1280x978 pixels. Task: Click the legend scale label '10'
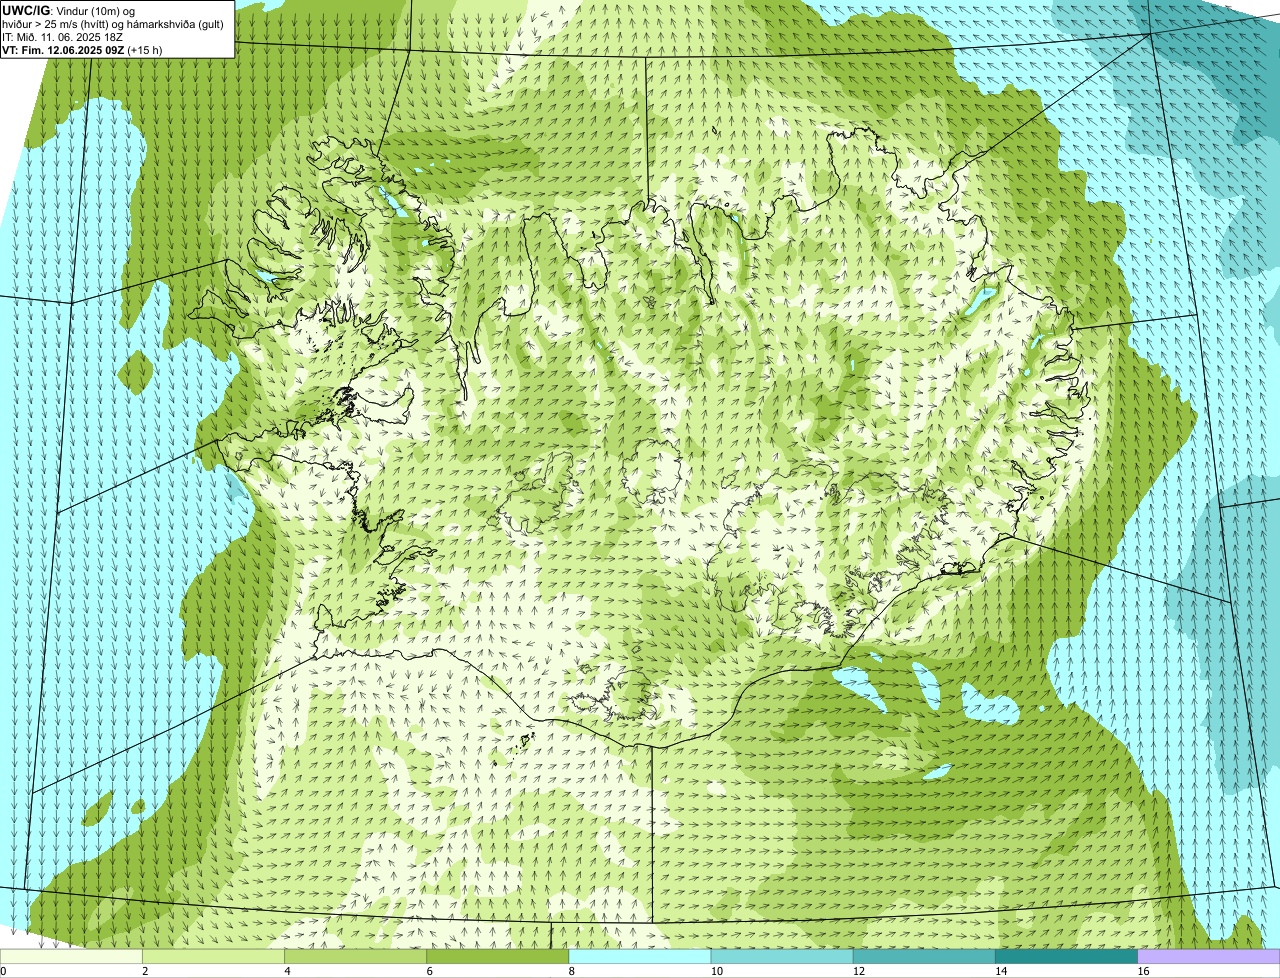[x=717, y=971]
